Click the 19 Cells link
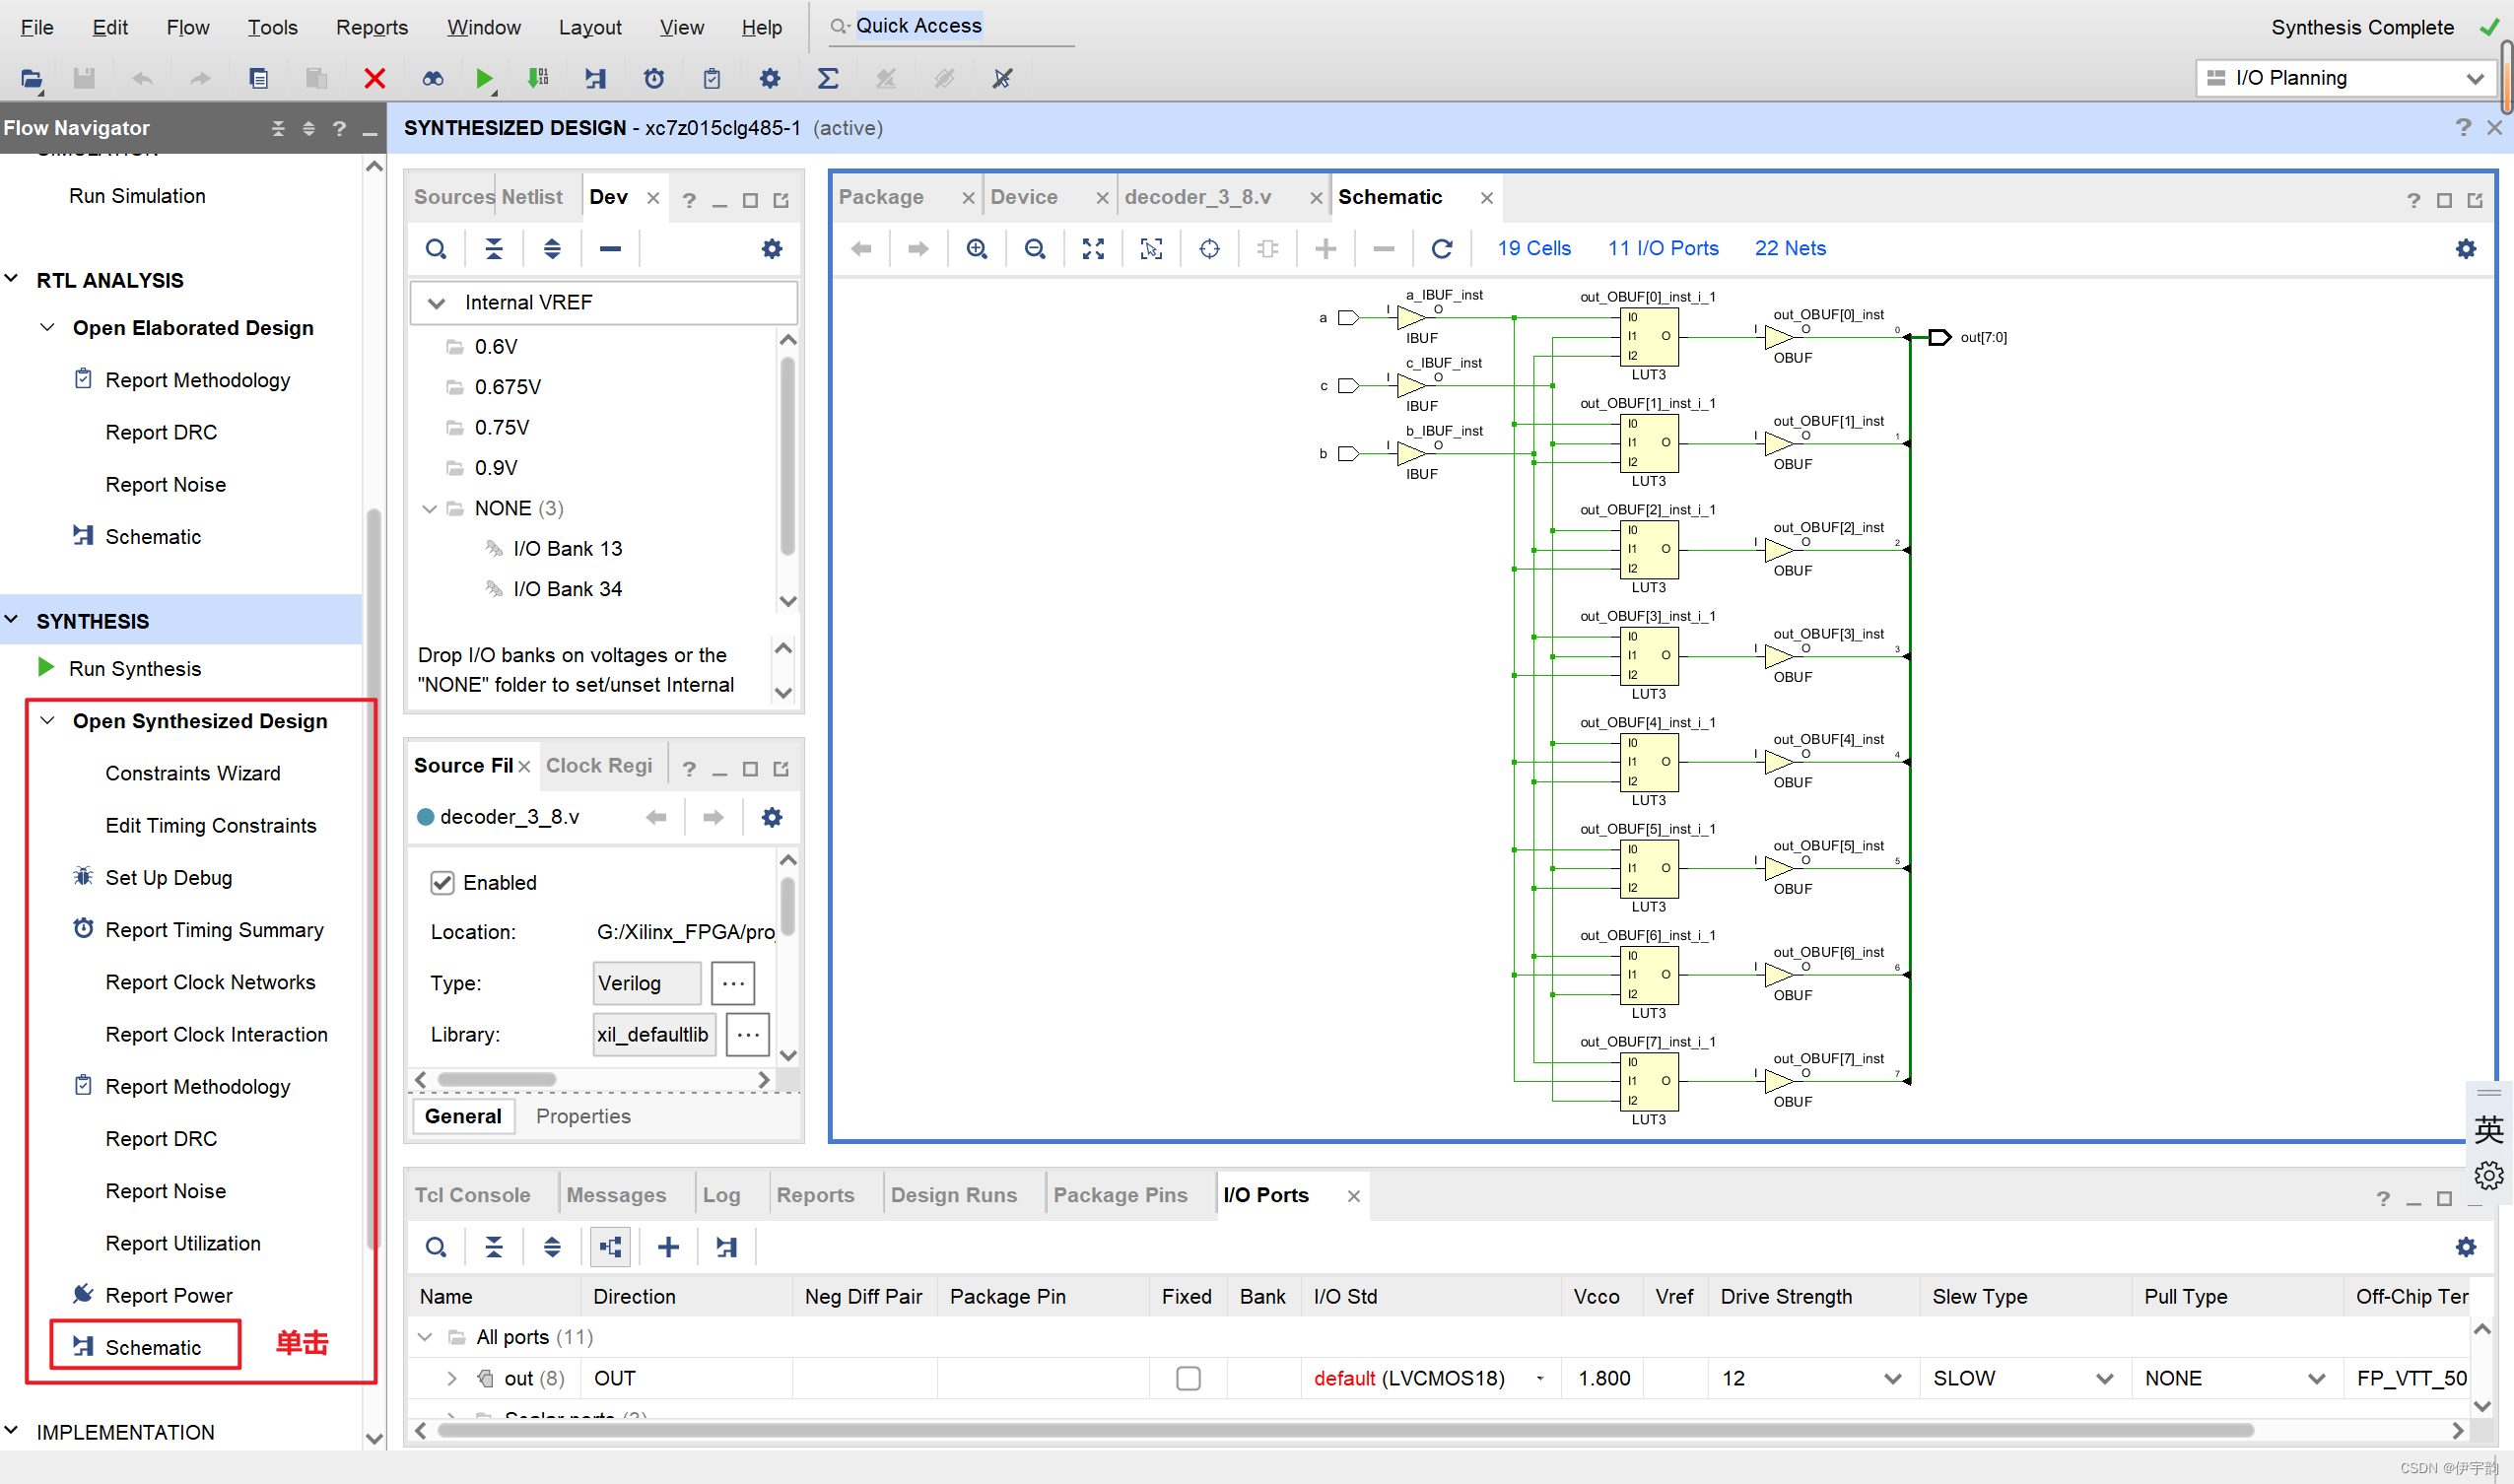The height and width of the screenshot is (1484, 2514). (1533, 249)
